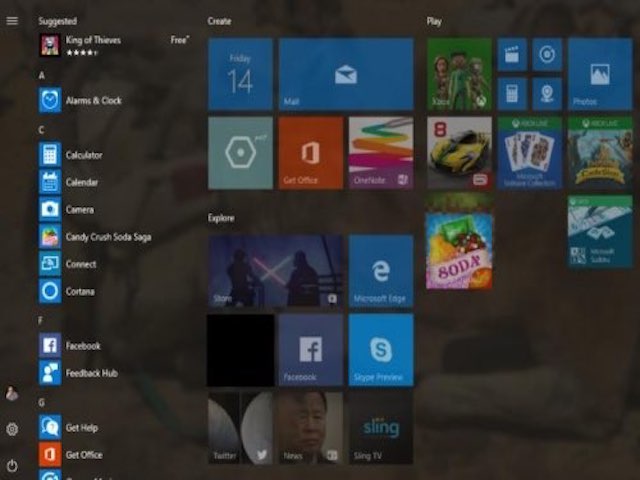Click the letter F section header

click(40, 320)
